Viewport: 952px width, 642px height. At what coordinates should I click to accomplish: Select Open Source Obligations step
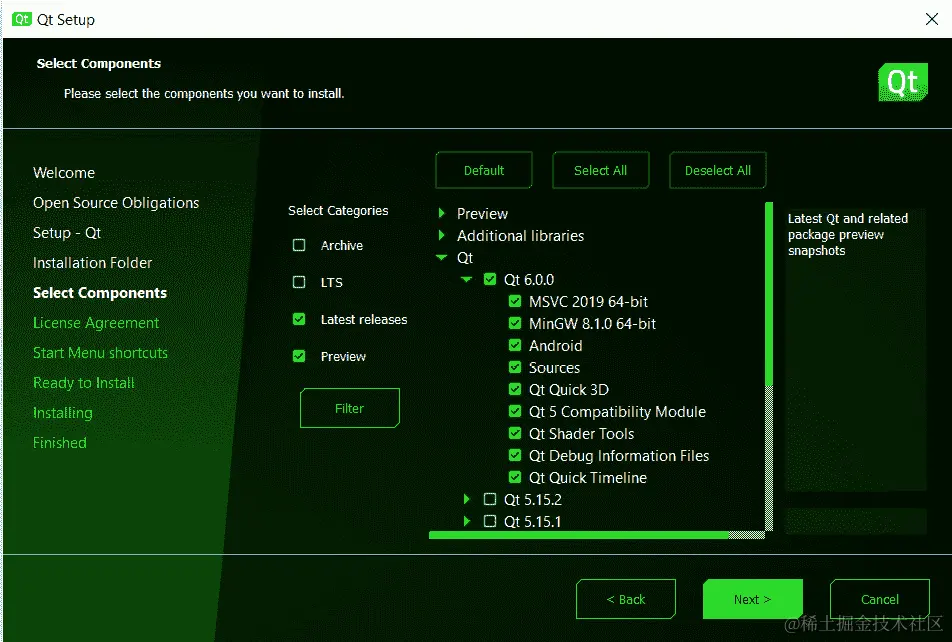tap(116, 203)
